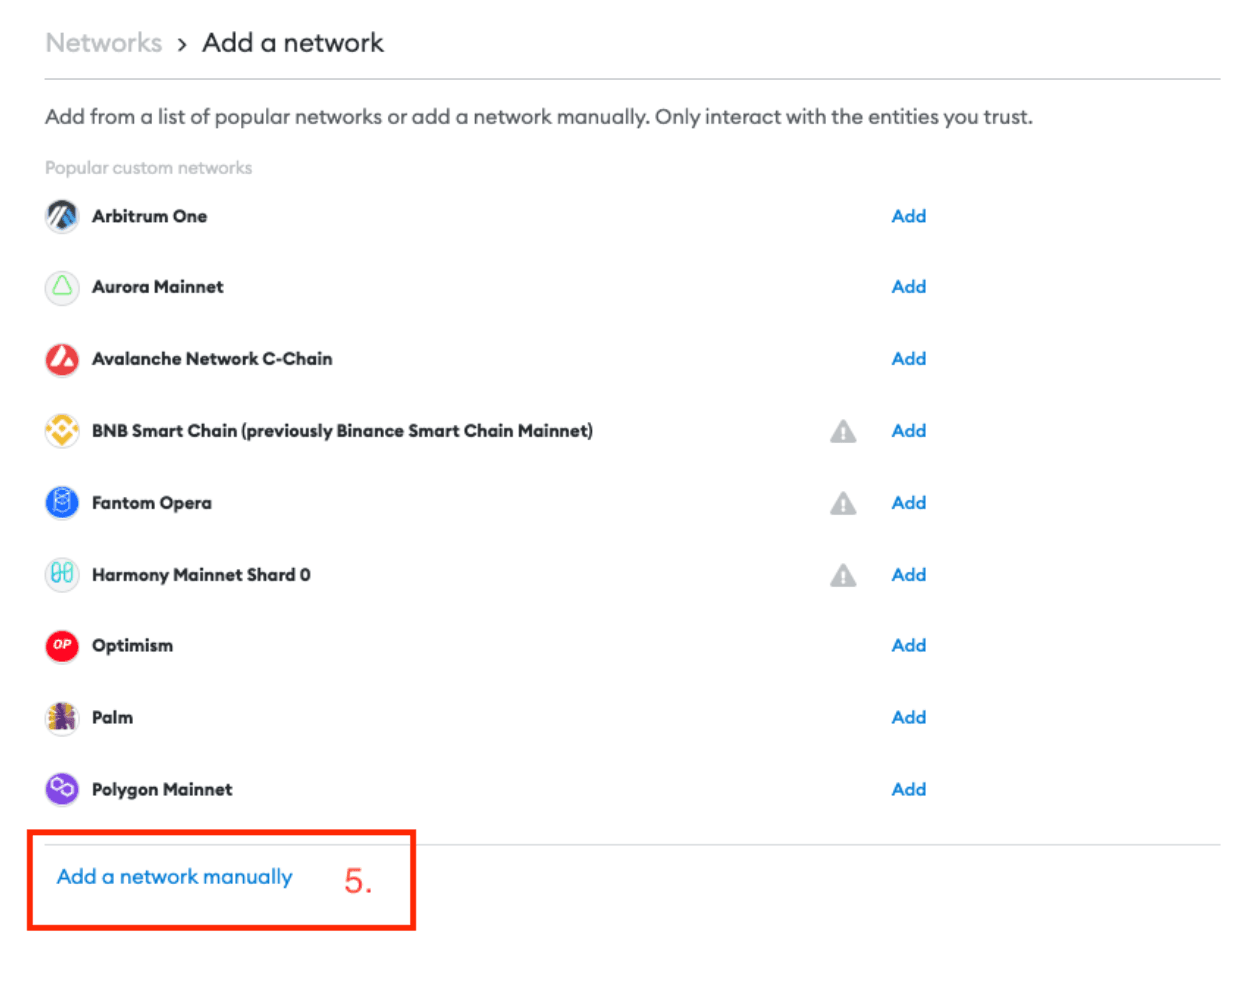Add the Palm network
Screen dimensions: 1234x1004
(x=908, y=718)
